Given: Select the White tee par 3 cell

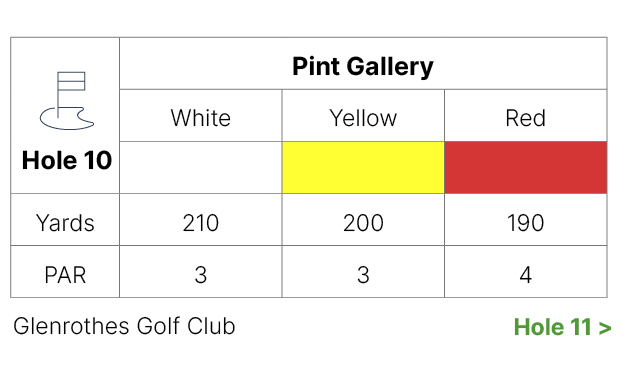Looking at the screenshot, I should pos(200,271).
